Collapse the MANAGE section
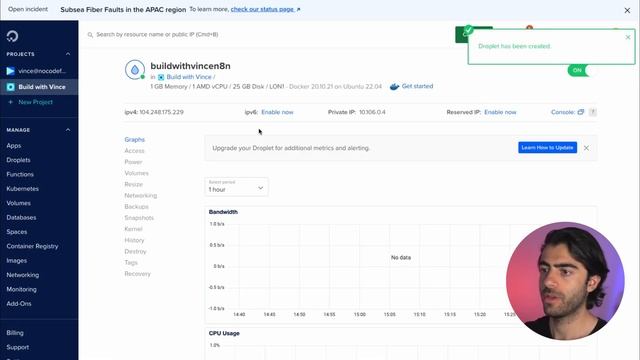640x360 pixels. tap(68, 130)
